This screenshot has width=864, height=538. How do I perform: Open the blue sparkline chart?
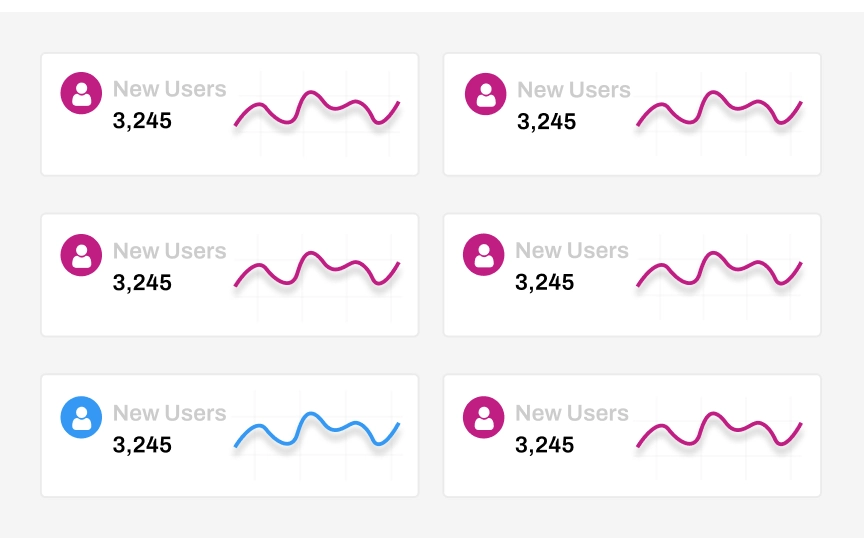click(317, 431)
